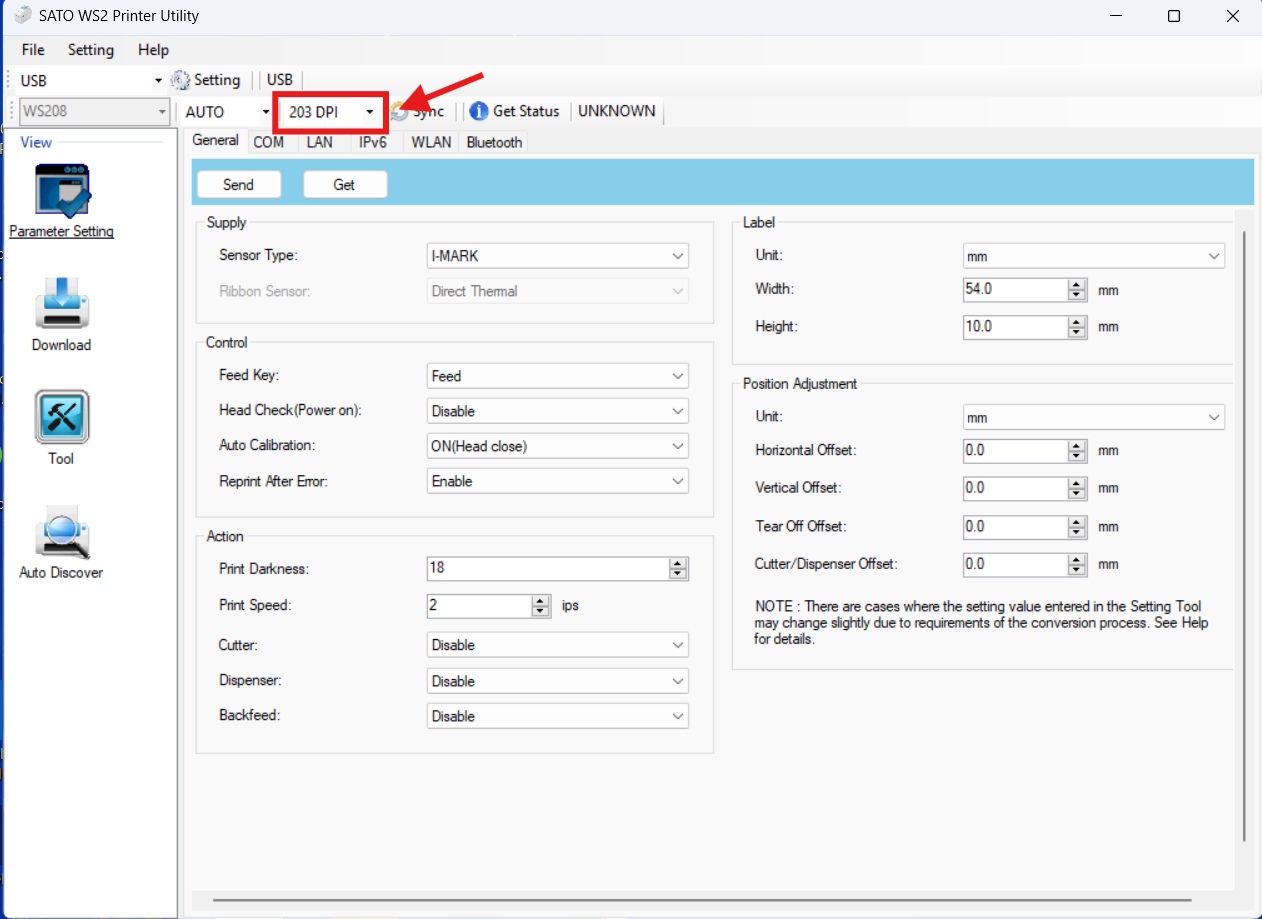The image size is (1262, 919).
Task: Switch to the WLAN tab
Action: tap(431, 143)
